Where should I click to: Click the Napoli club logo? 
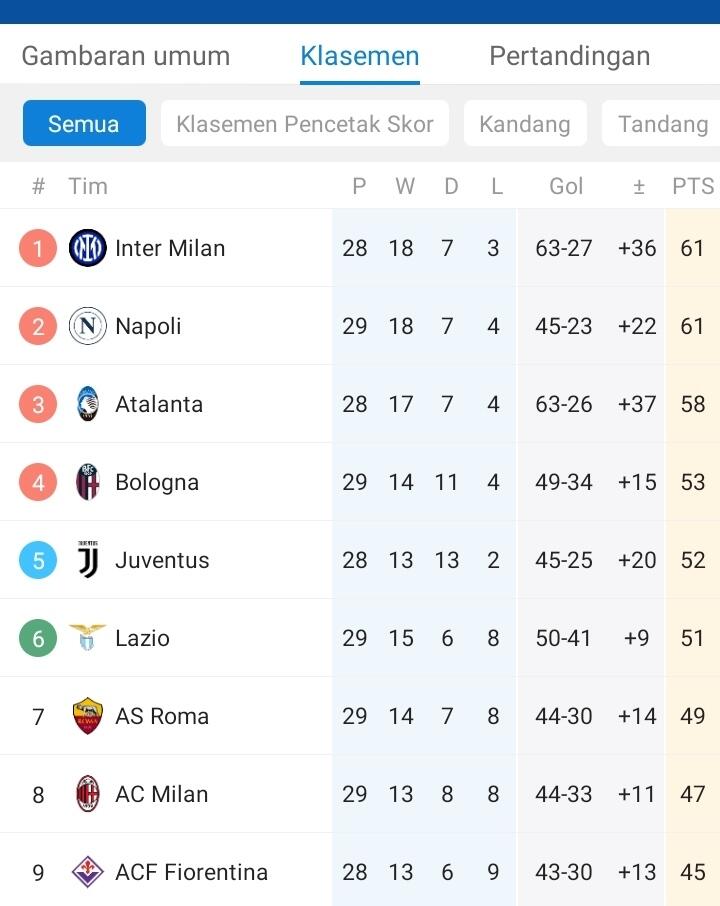point(88,326)
